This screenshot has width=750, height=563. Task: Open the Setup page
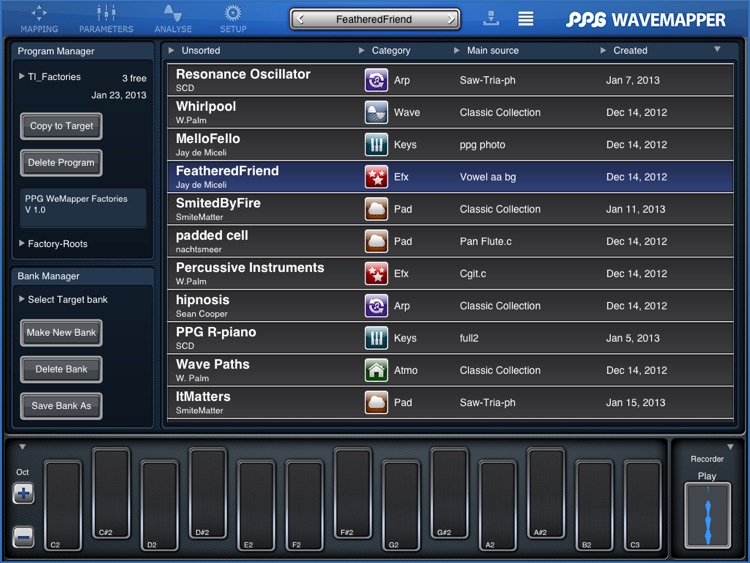(233, 19)
